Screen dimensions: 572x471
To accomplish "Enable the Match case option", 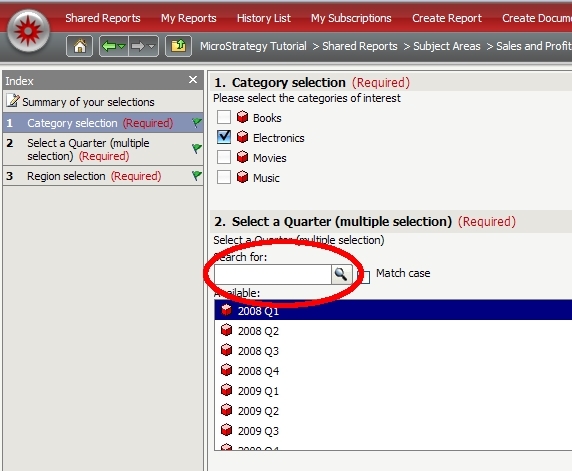I will (365, 277).
